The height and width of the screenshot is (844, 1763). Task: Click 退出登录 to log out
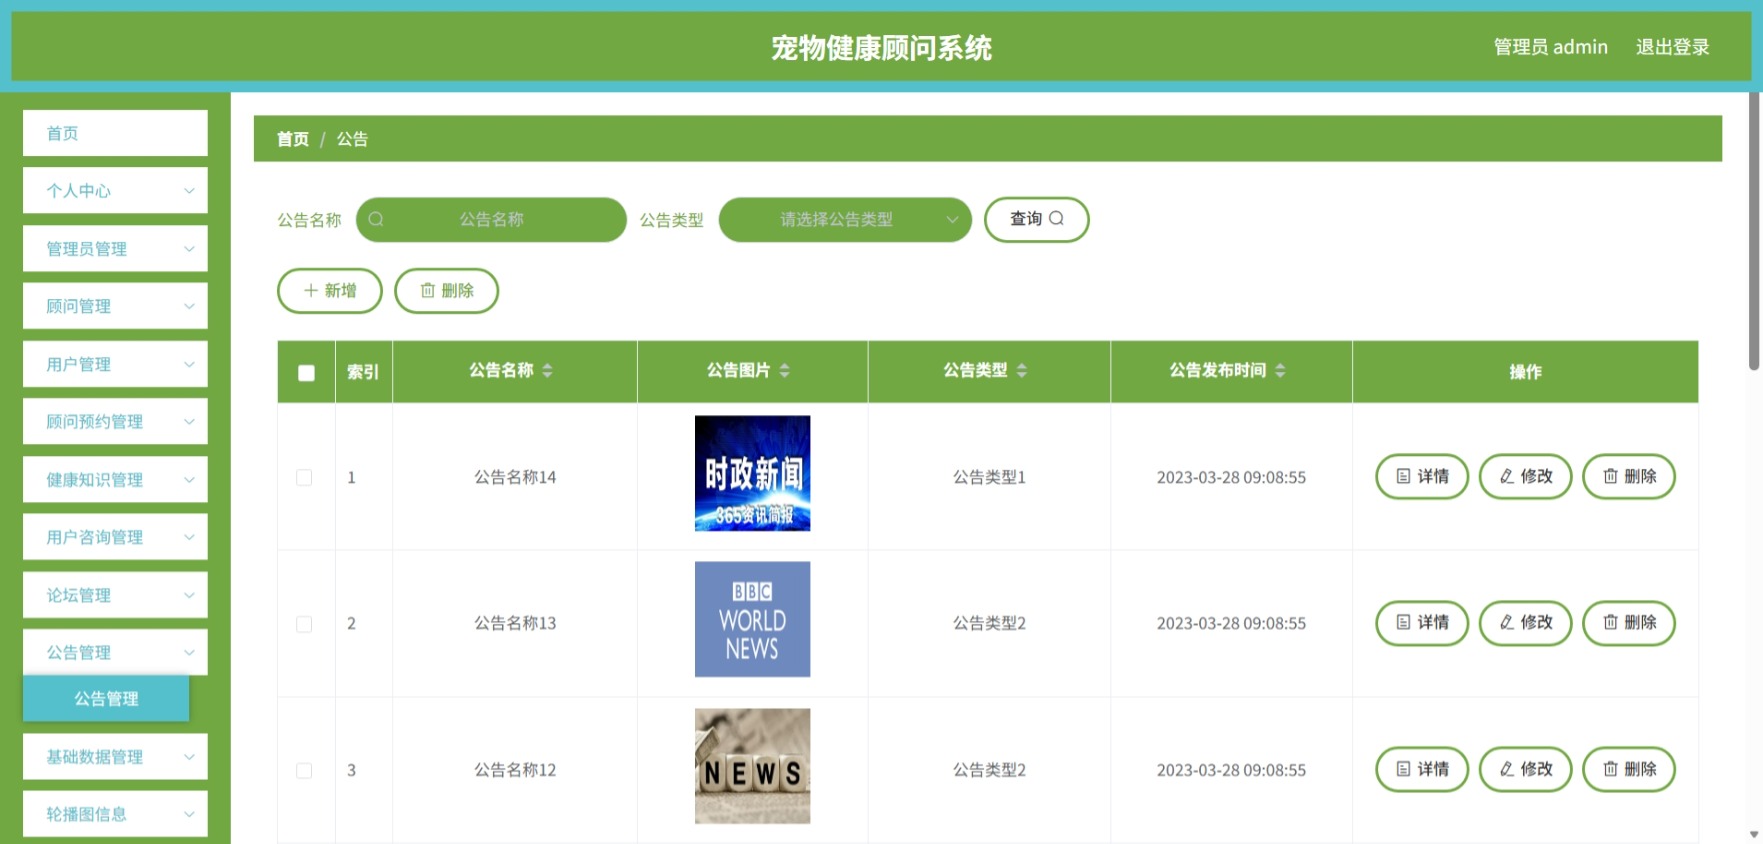[x=1672, y=47]
